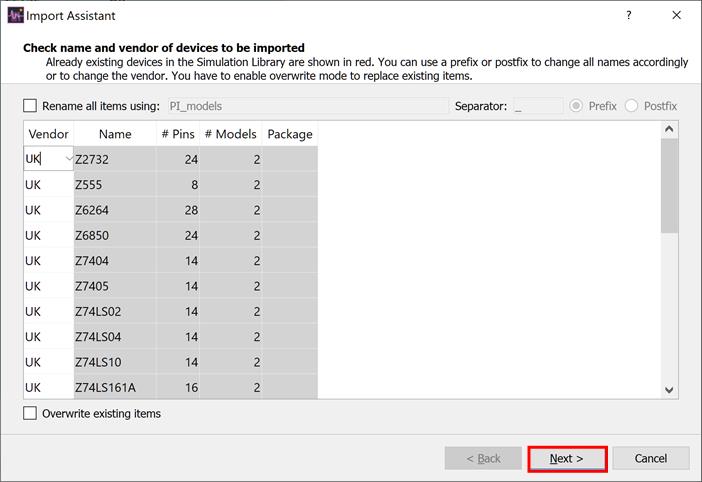702x482 pixels.
Task: Click the Package column header
Action: tap(290, 134)
